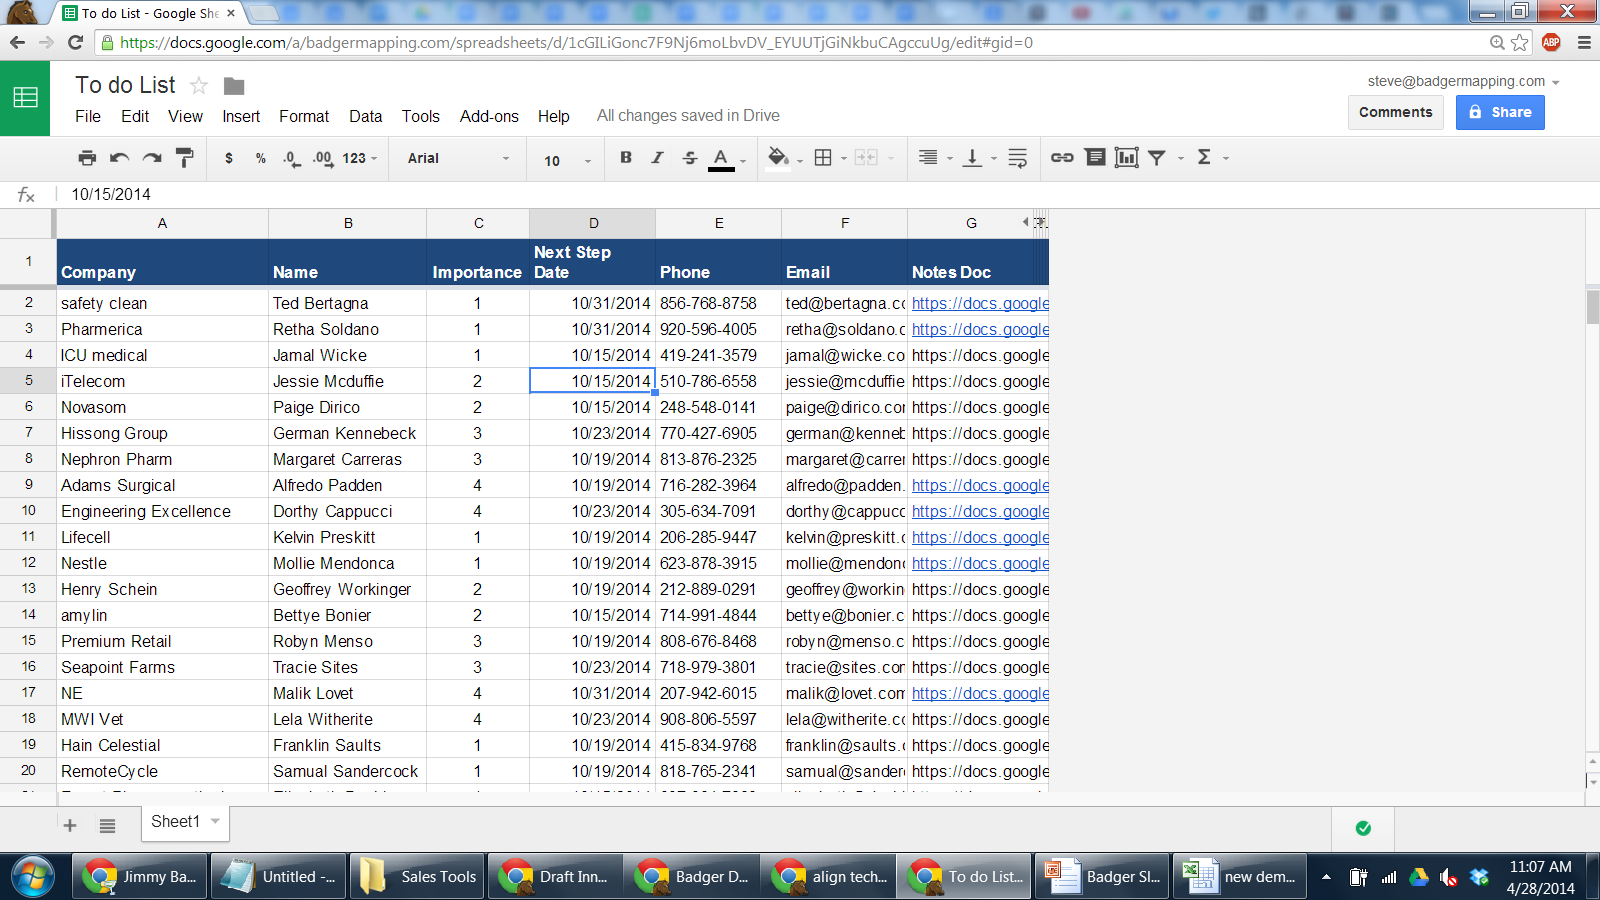Open safety clean notes doc link
Image resolution: width=1600 pixels, height=900 pixels.
coord(980,303)
